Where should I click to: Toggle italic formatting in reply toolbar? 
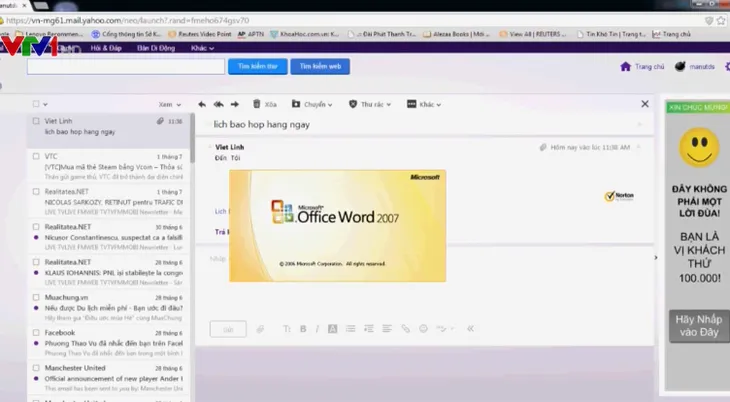pos(317,329)
